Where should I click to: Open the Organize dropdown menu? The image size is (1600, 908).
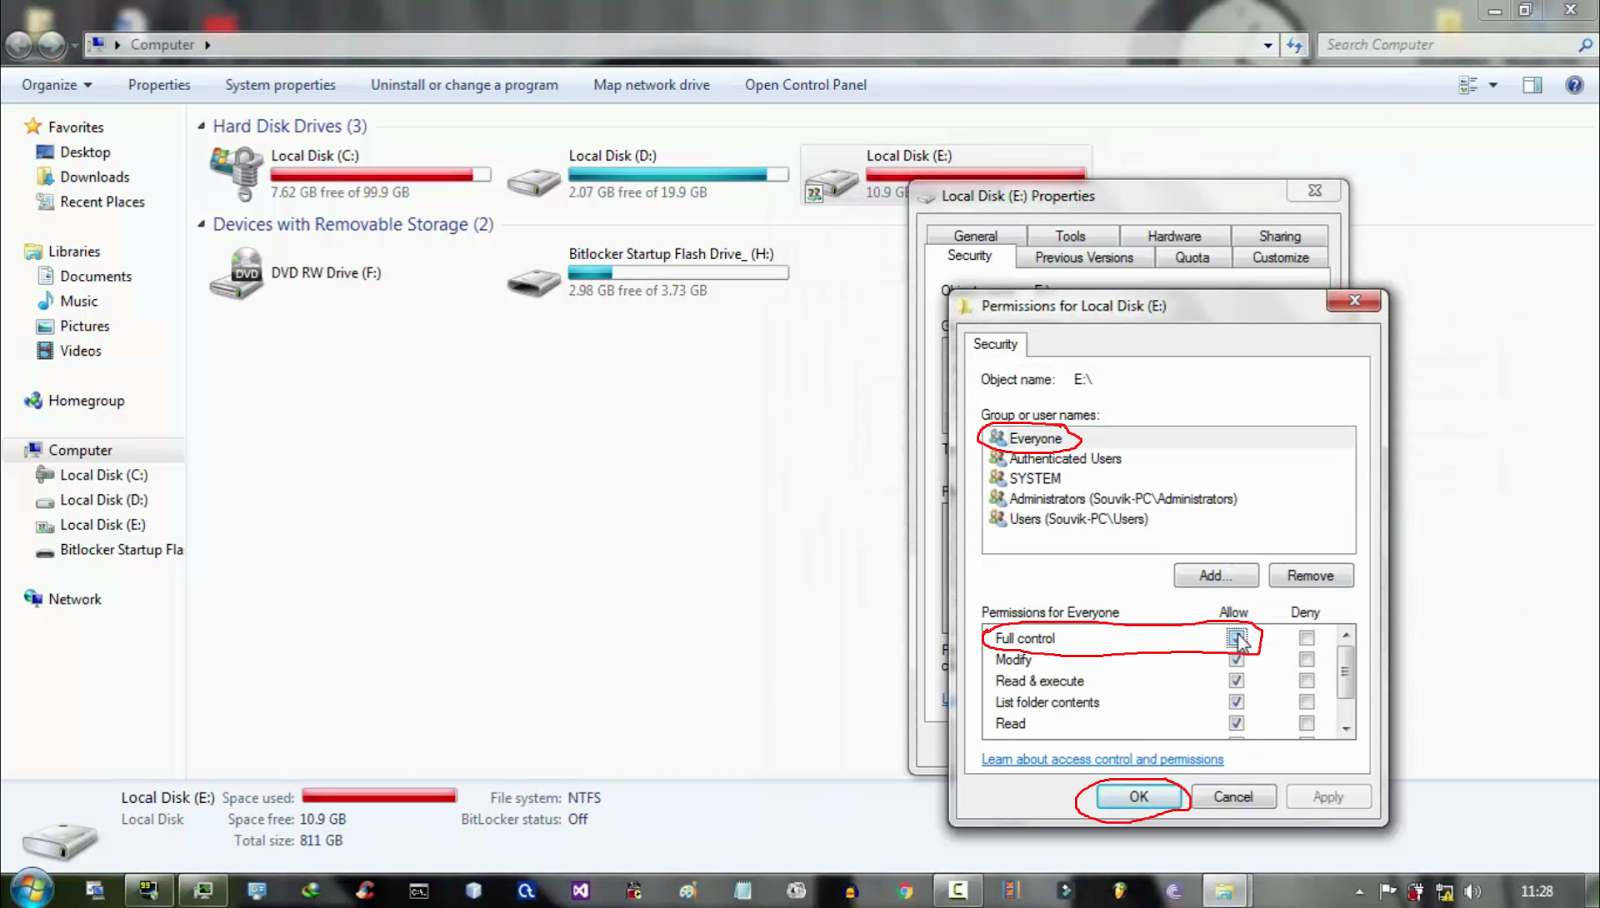point(55,85)
